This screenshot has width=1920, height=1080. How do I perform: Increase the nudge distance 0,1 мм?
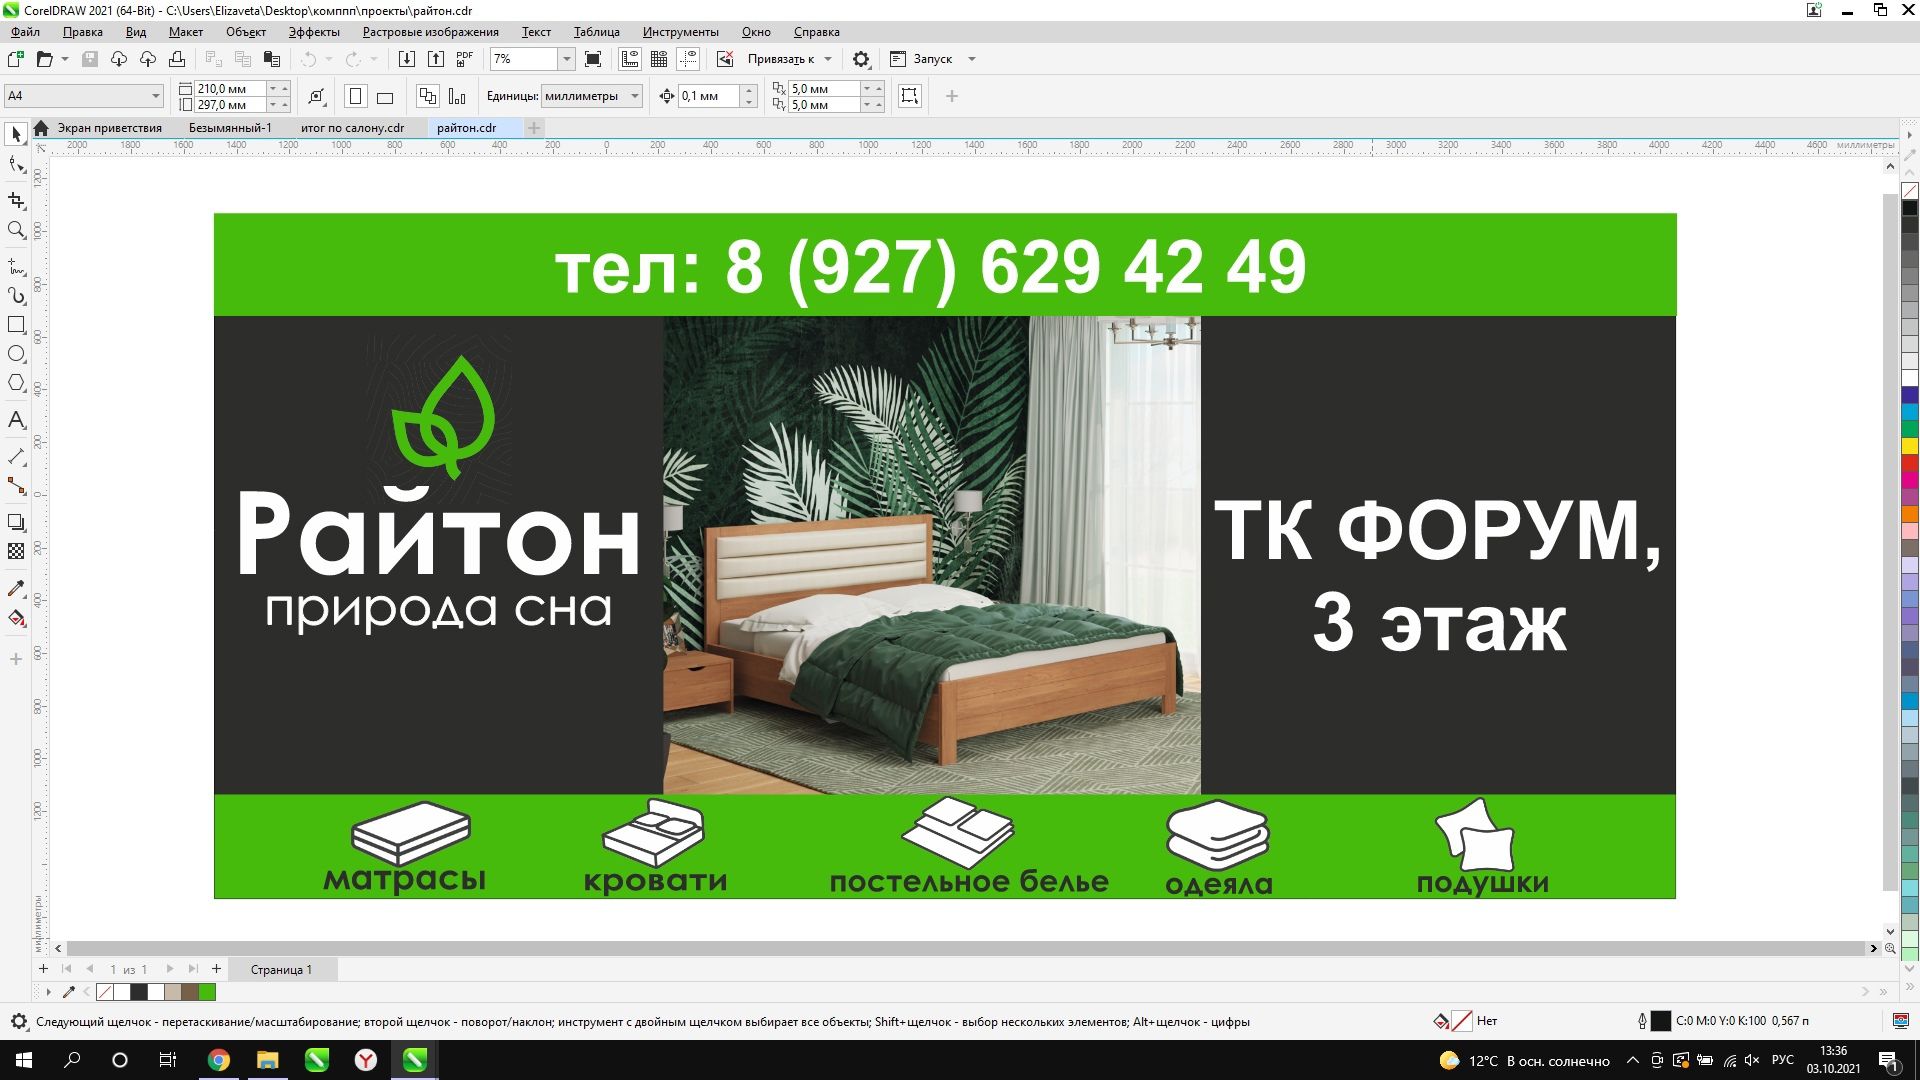tap(749, 90)
